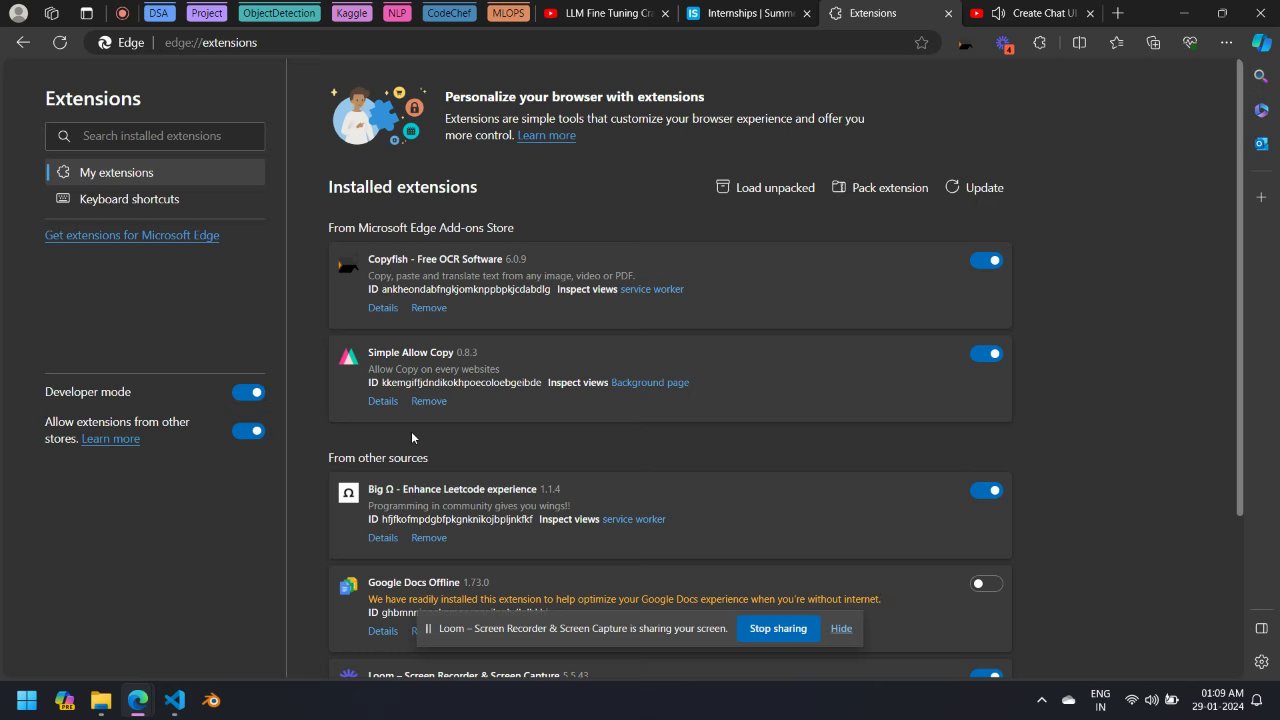This screenshot has width=1280, height=720.
Task: Click the Copyfish fish icon in toolbar
Action: [965, 43]
